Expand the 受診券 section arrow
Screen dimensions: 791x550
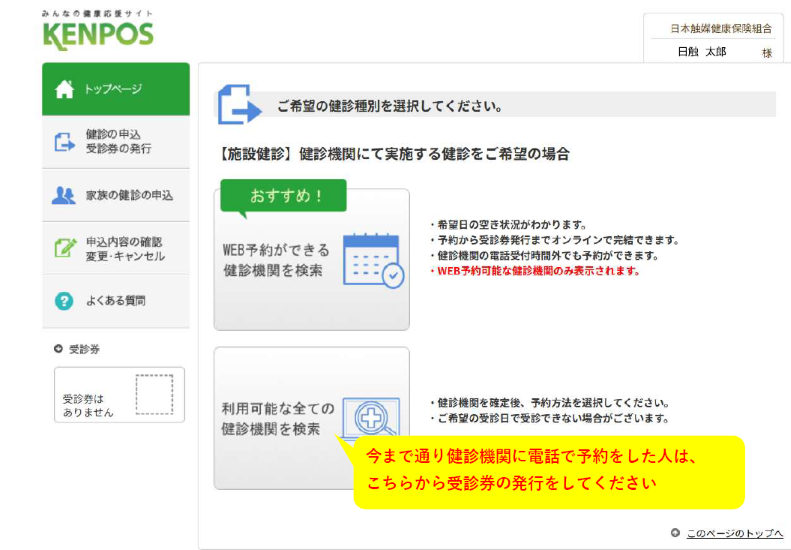coord(58,349)
